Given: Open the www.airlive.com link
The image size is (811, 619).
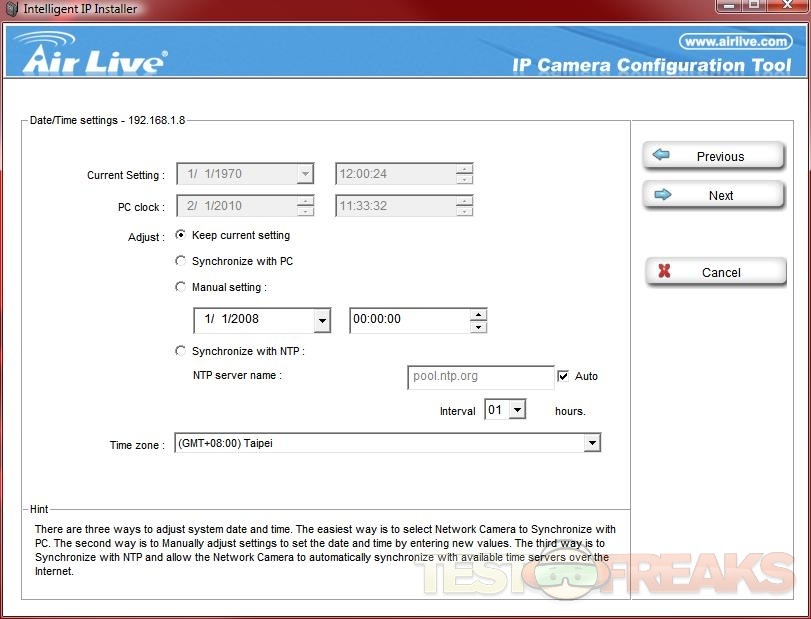Looking at the screenshot, I should (735, 41).
